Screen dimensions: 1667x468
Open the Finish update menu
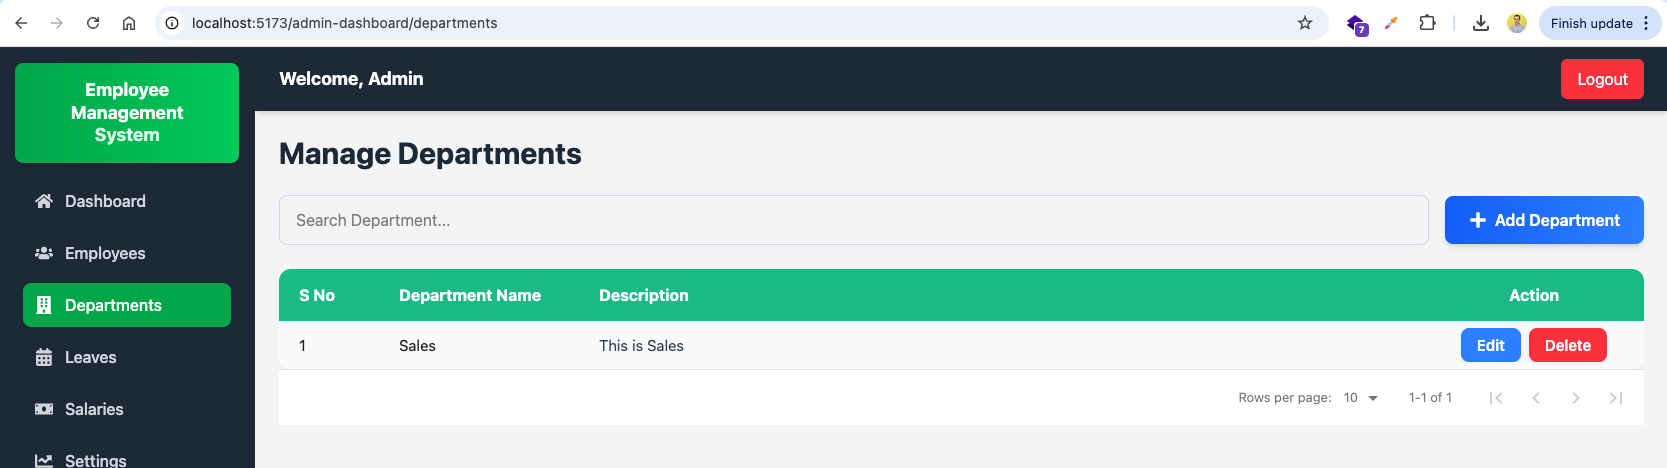pos(1600,23)
